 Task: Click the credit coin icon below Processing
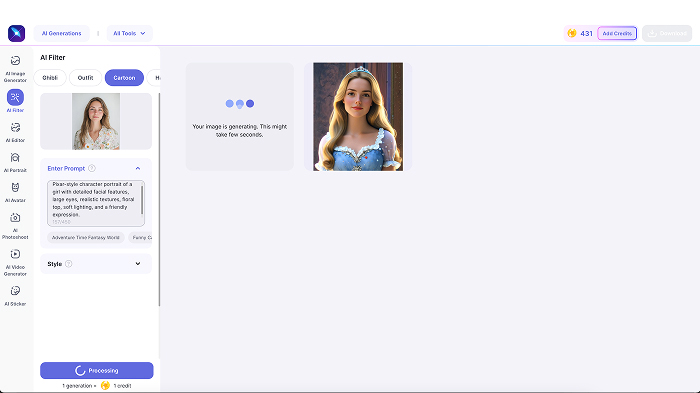(105, 385)
